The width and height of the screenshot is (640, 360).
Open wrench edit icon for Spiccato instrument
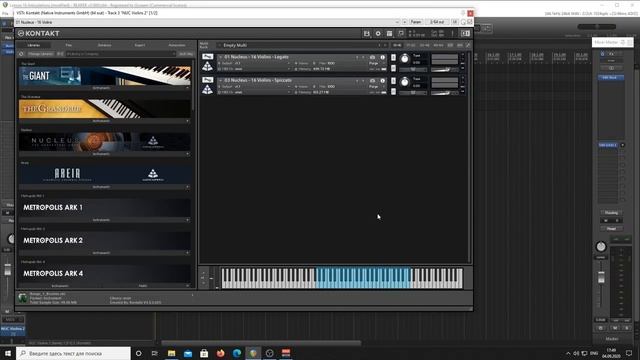pyautogui.click(x=207, y=80)
